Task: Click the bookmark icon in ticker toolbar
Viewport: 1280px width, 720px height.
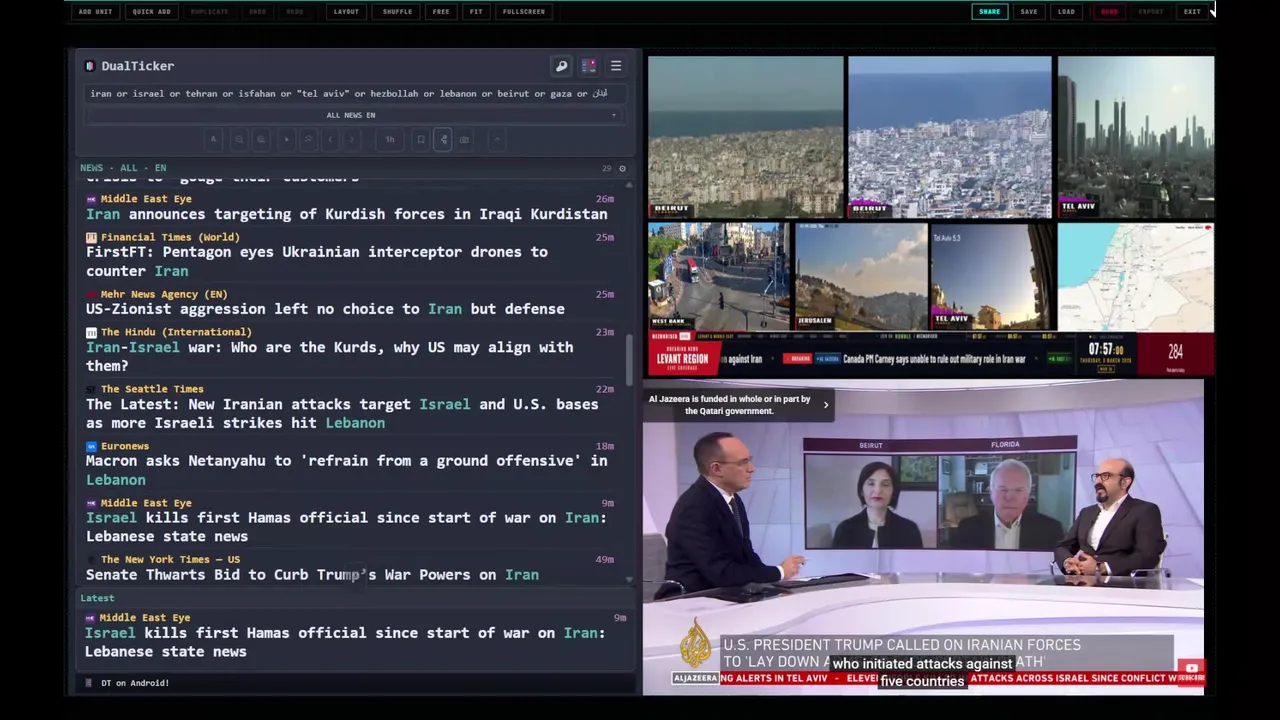Action: tap(421, 139)
